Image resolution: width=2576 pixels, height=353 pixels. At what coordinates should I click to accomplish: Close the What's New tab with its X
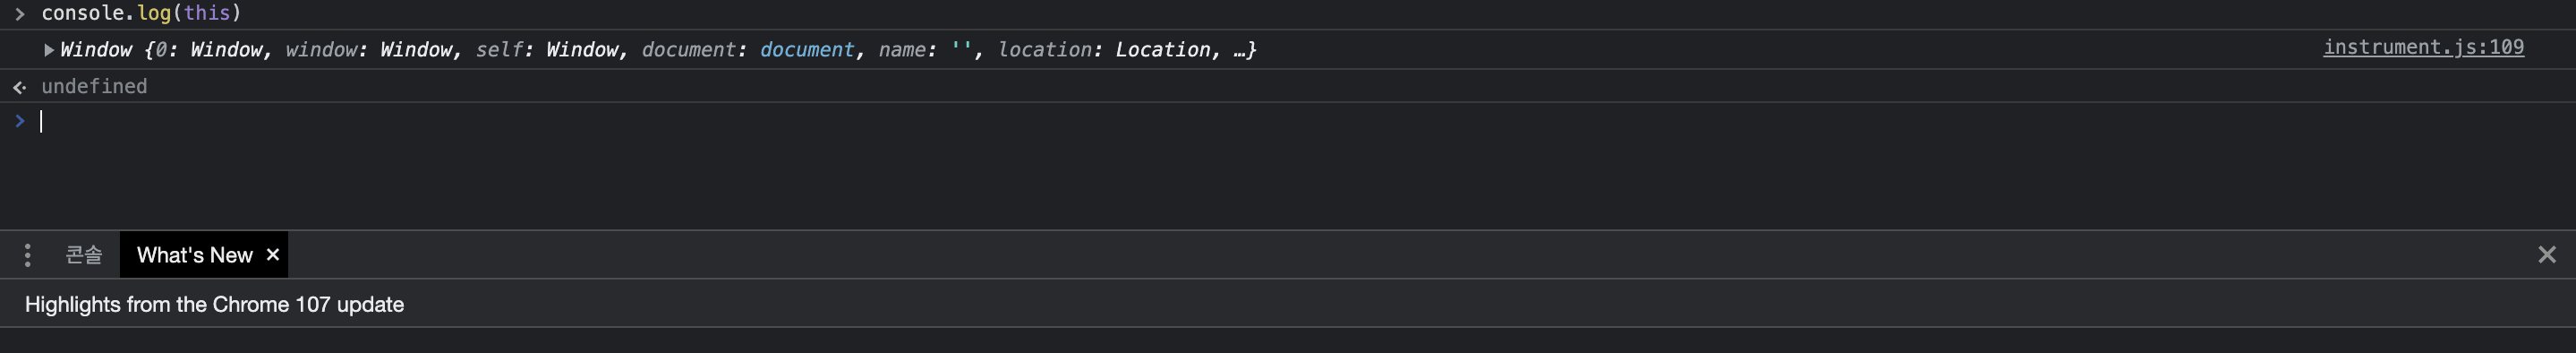273,255
